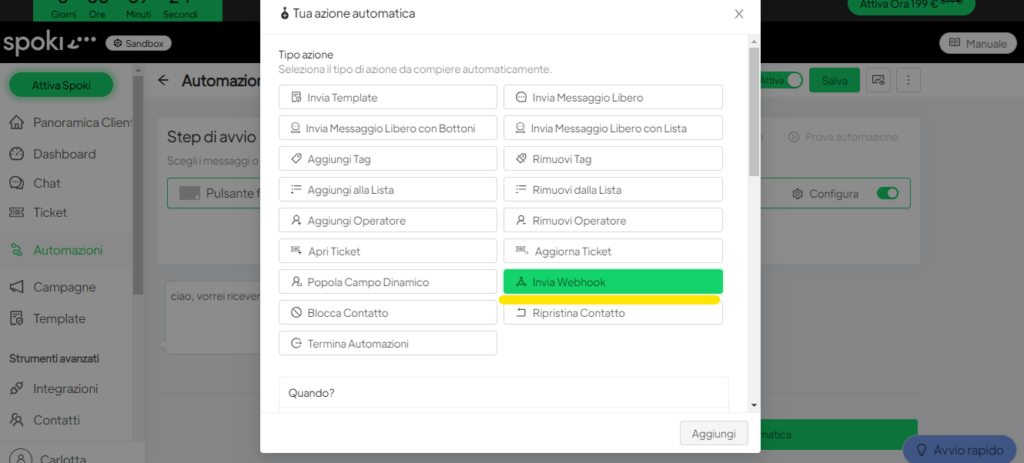Close the Tua azione automatica dialog

[x=739, y=14]
